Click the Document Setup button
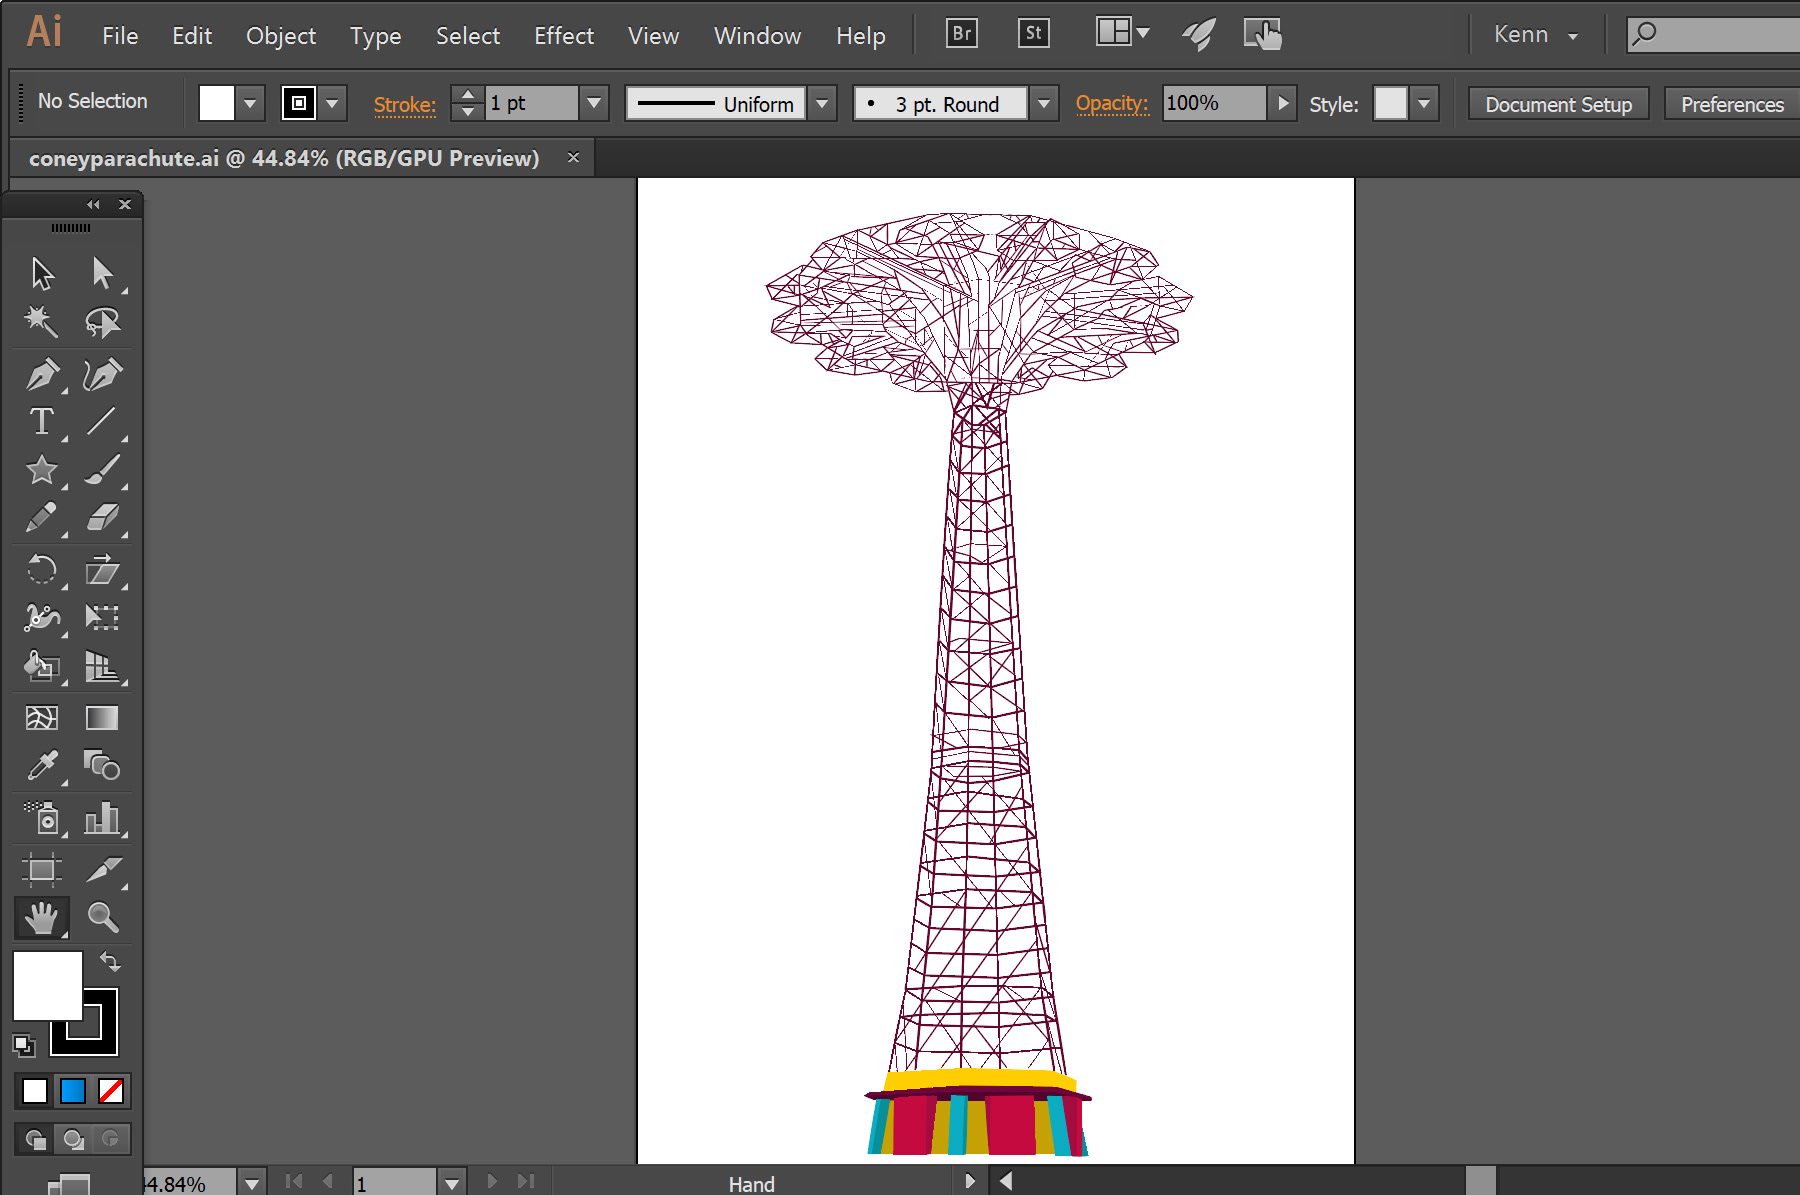 (x=1558, y=104)
